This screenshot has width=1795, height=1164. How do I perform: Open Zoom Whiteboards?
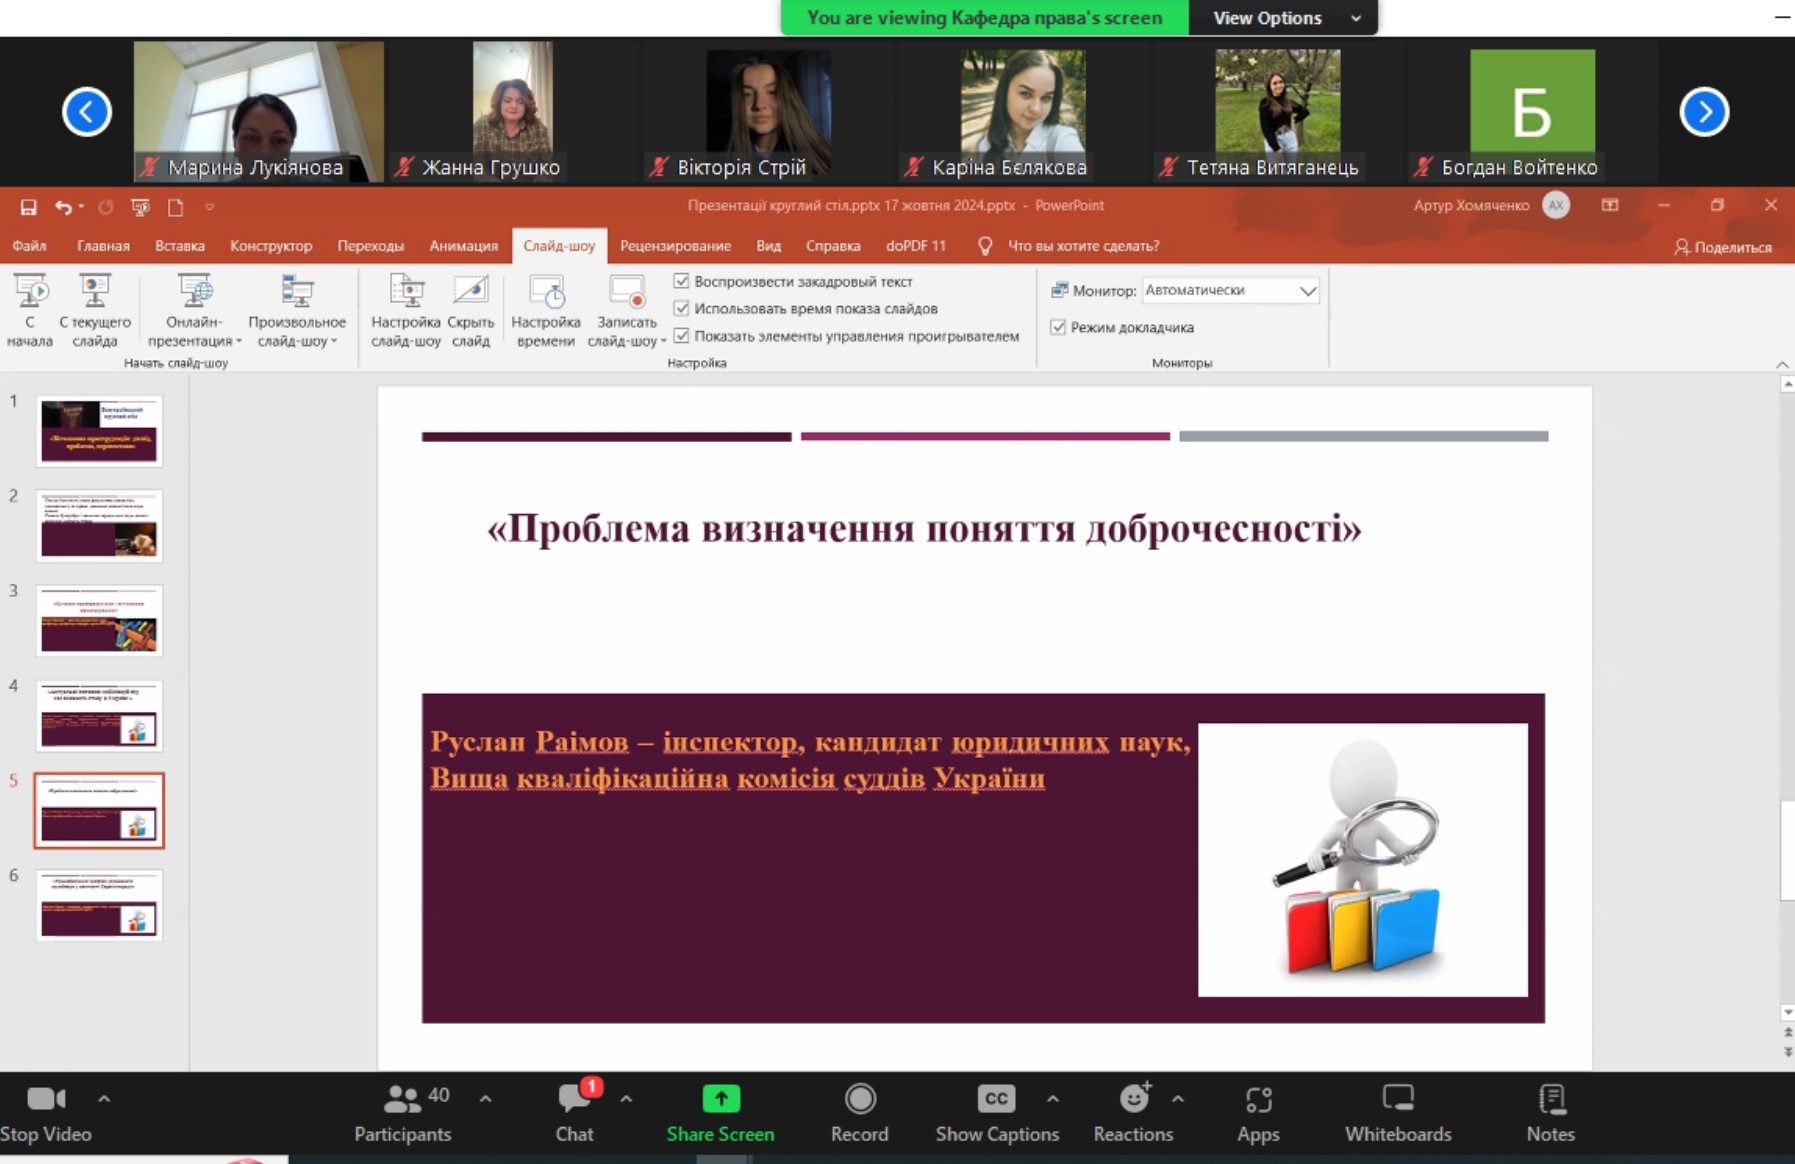1397,1111
